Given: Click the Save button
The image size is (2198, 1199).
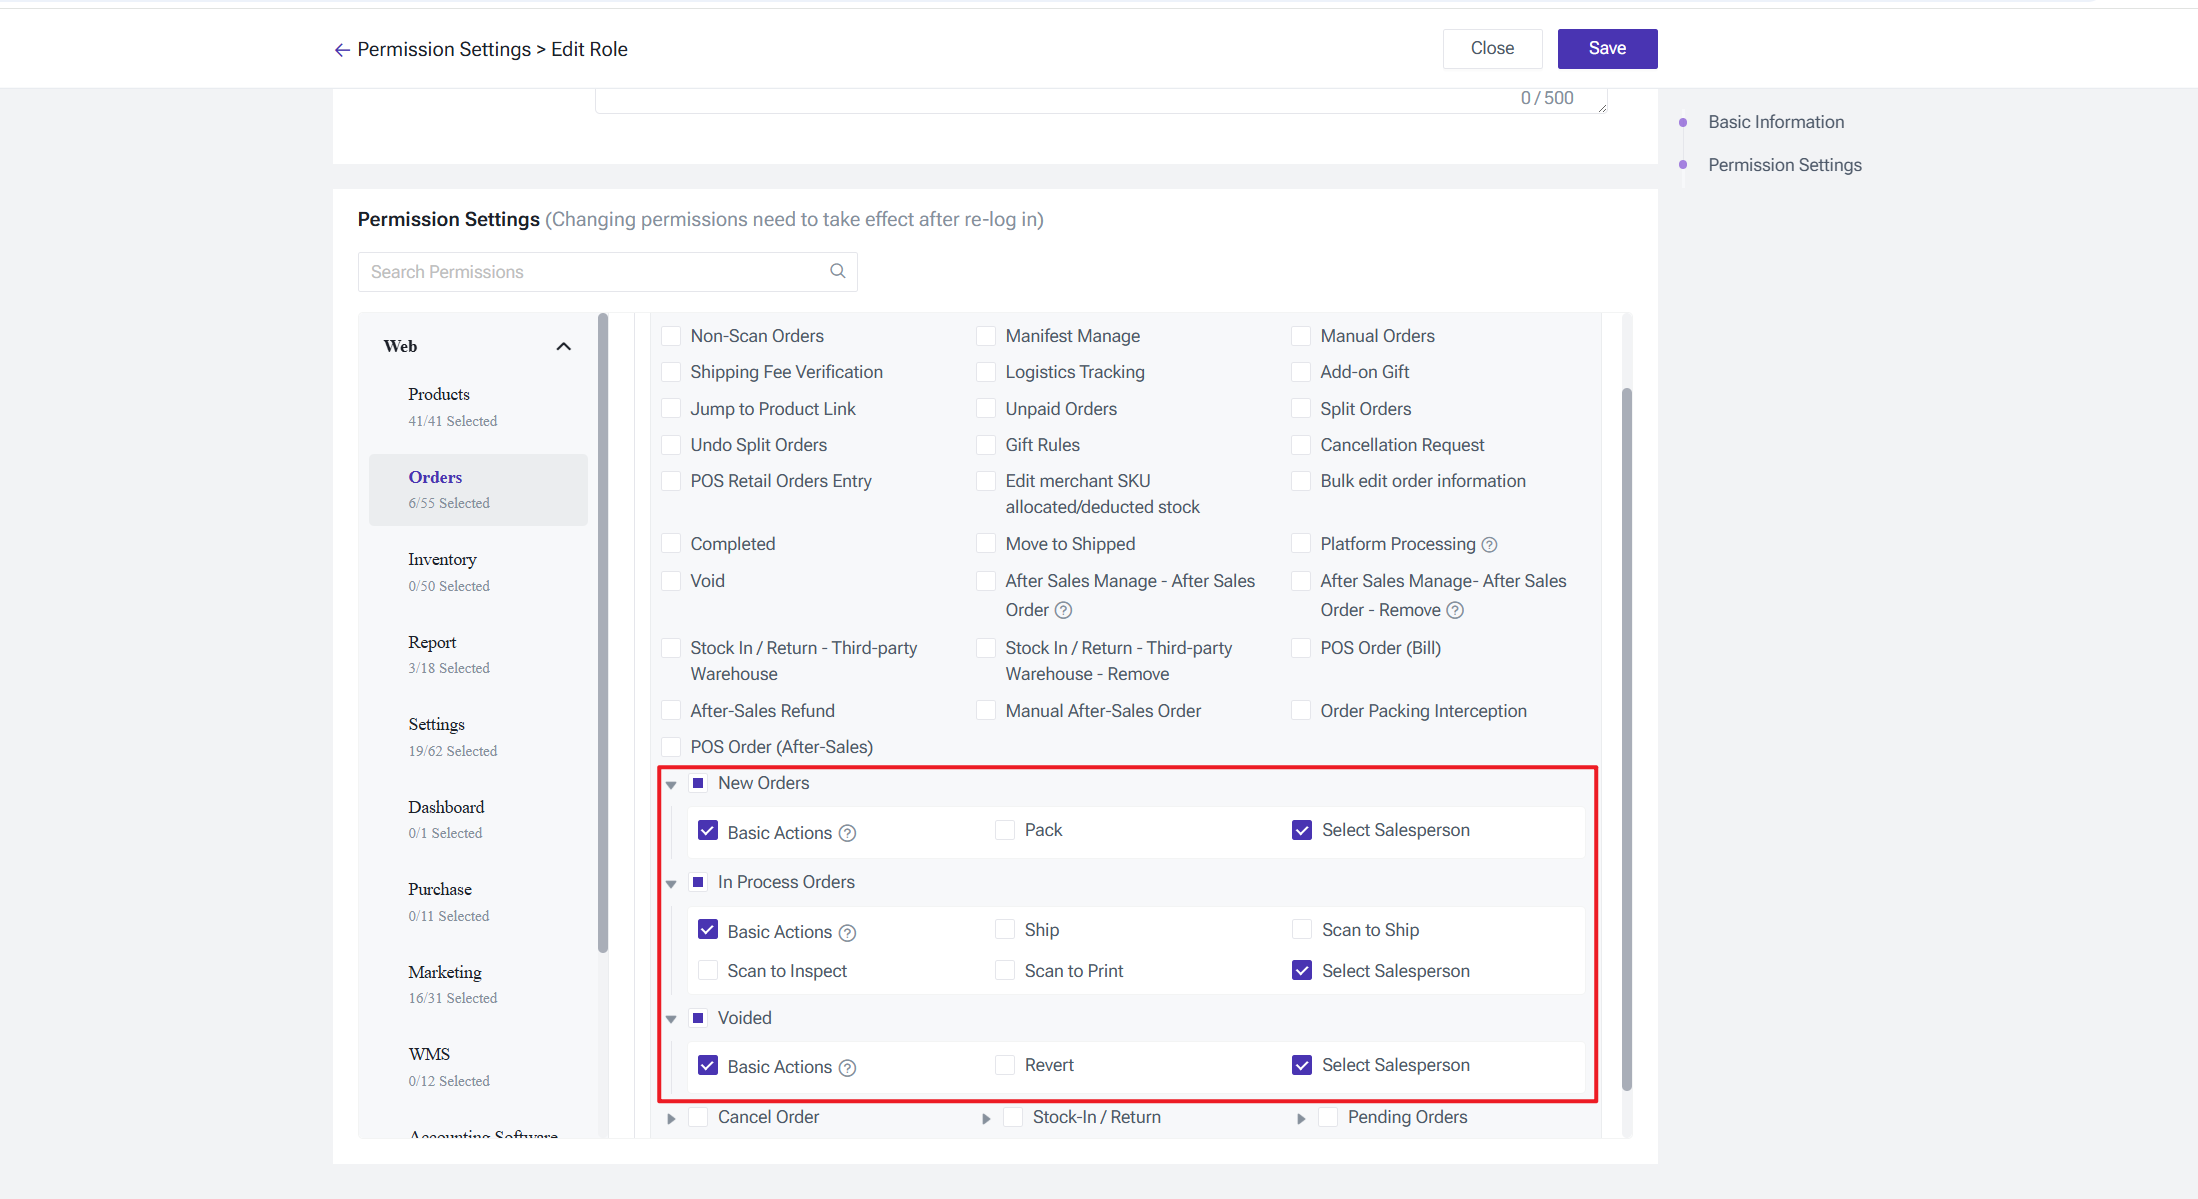Looking at the screenshot, I should point(1607,48).
